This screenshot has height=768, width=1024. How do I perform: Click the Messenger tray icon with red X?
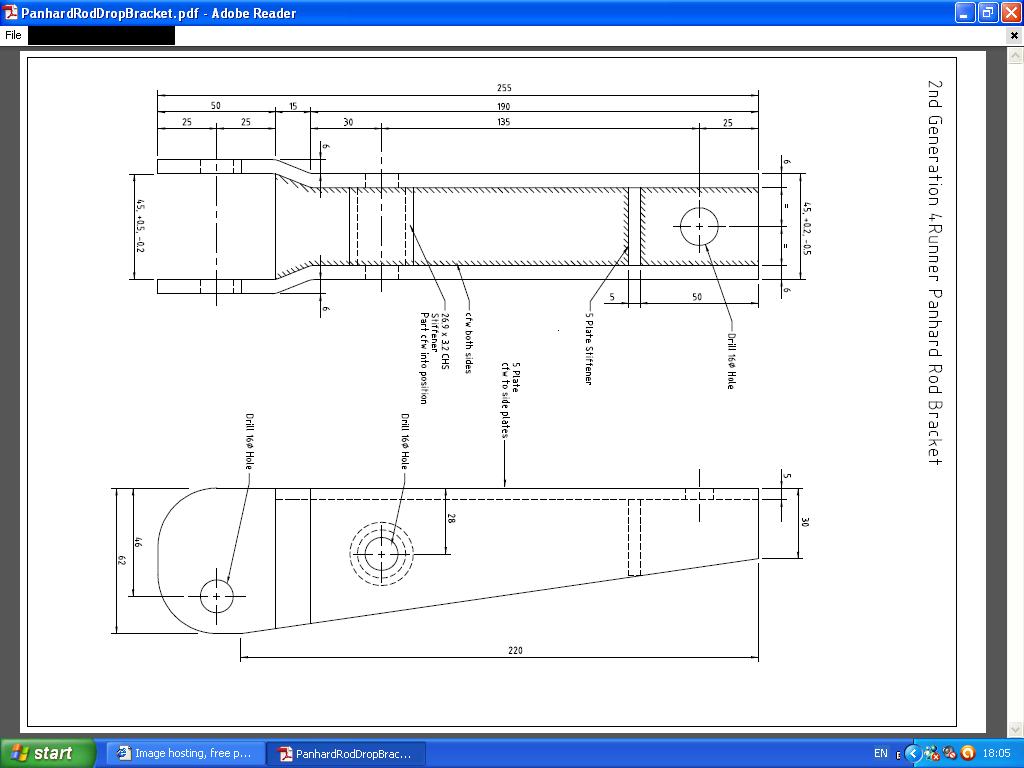(932, 753)
